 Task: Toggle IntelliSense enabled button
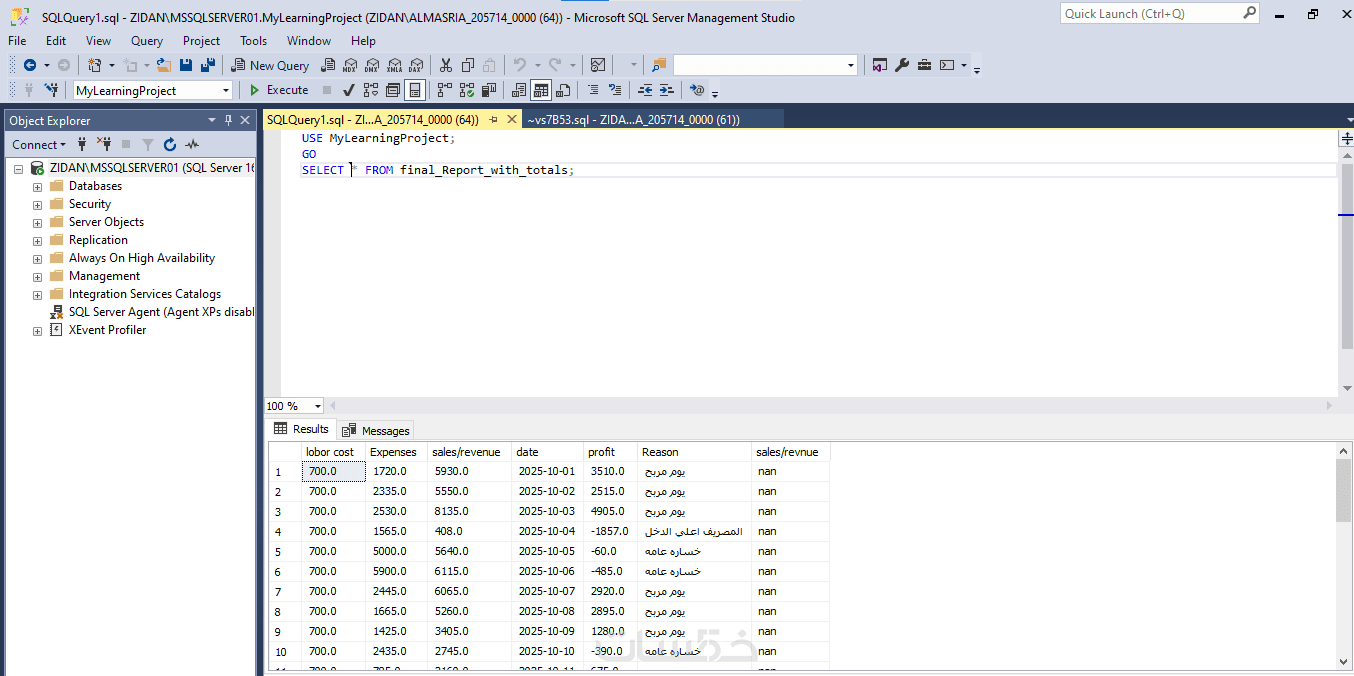coord(415,90)
